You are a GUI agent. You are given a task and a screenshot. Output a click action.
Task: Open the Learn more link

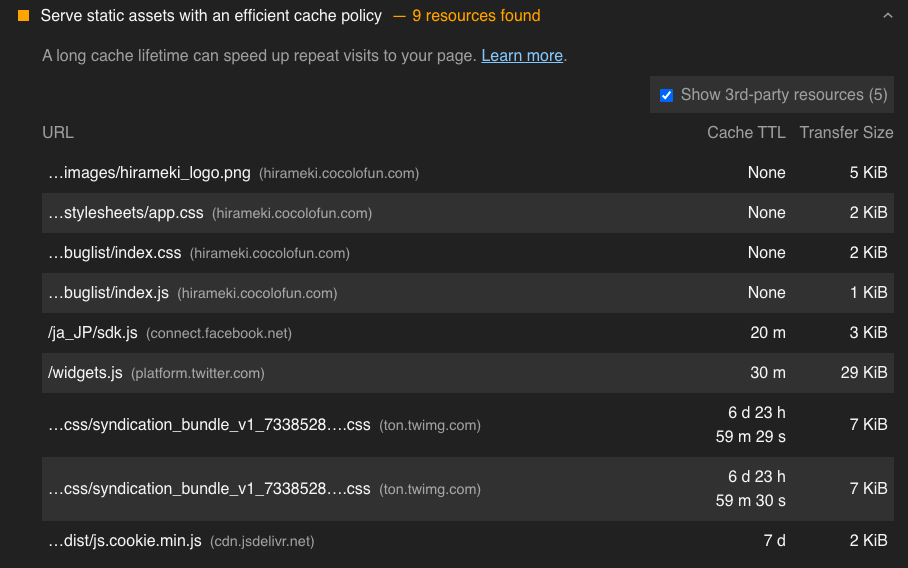522,56
